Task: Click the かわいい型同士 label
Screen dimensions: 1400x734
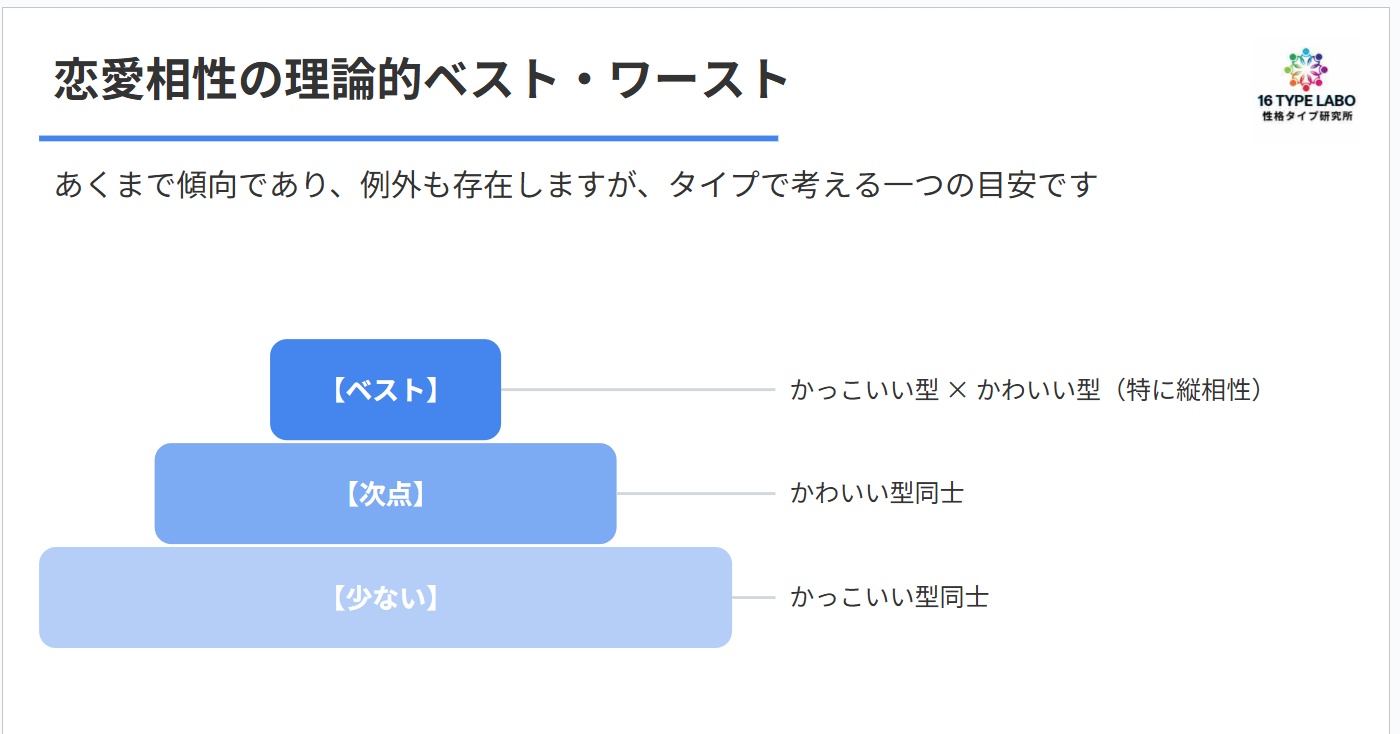Action: [876, 494]
